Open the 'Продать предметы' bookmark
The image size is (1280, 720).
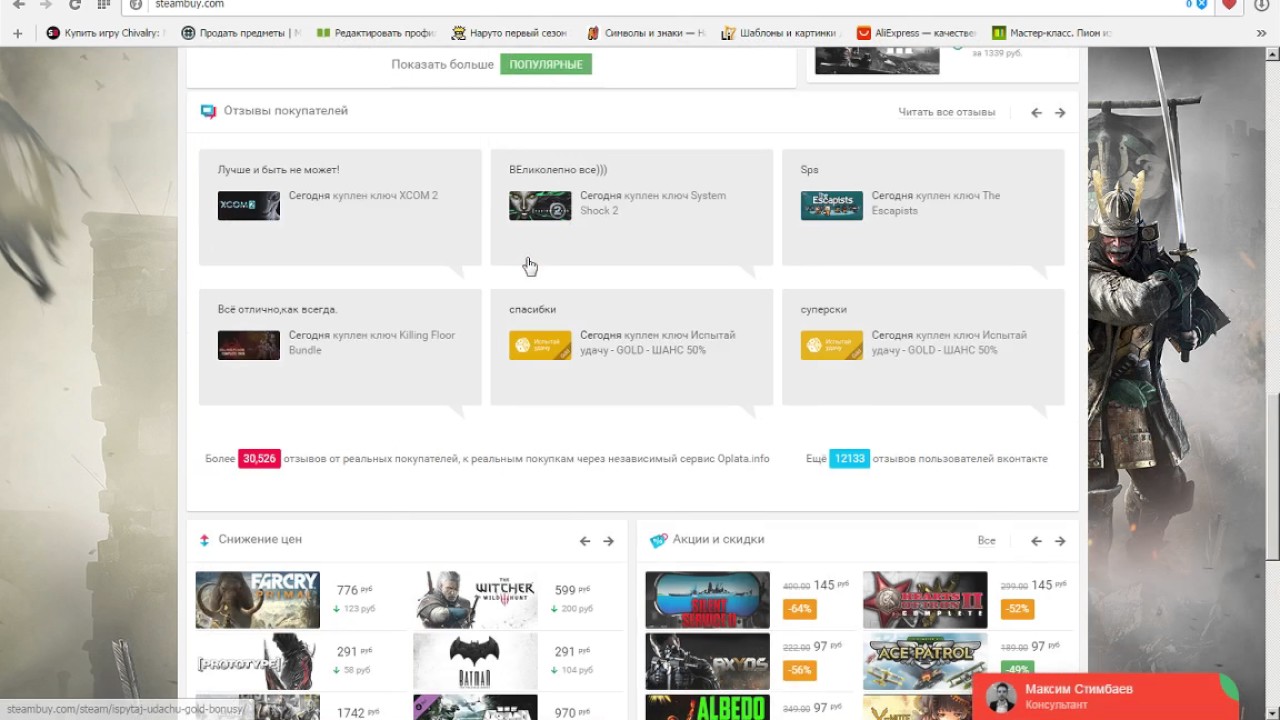tap(241, 33)
